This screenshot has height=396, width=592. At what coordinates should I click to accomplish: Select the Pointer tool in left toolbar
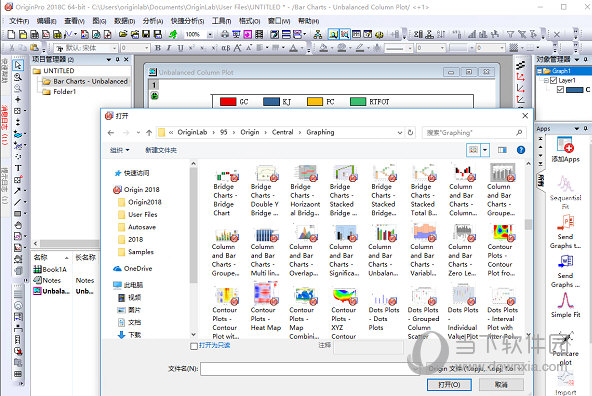(18, 65)
